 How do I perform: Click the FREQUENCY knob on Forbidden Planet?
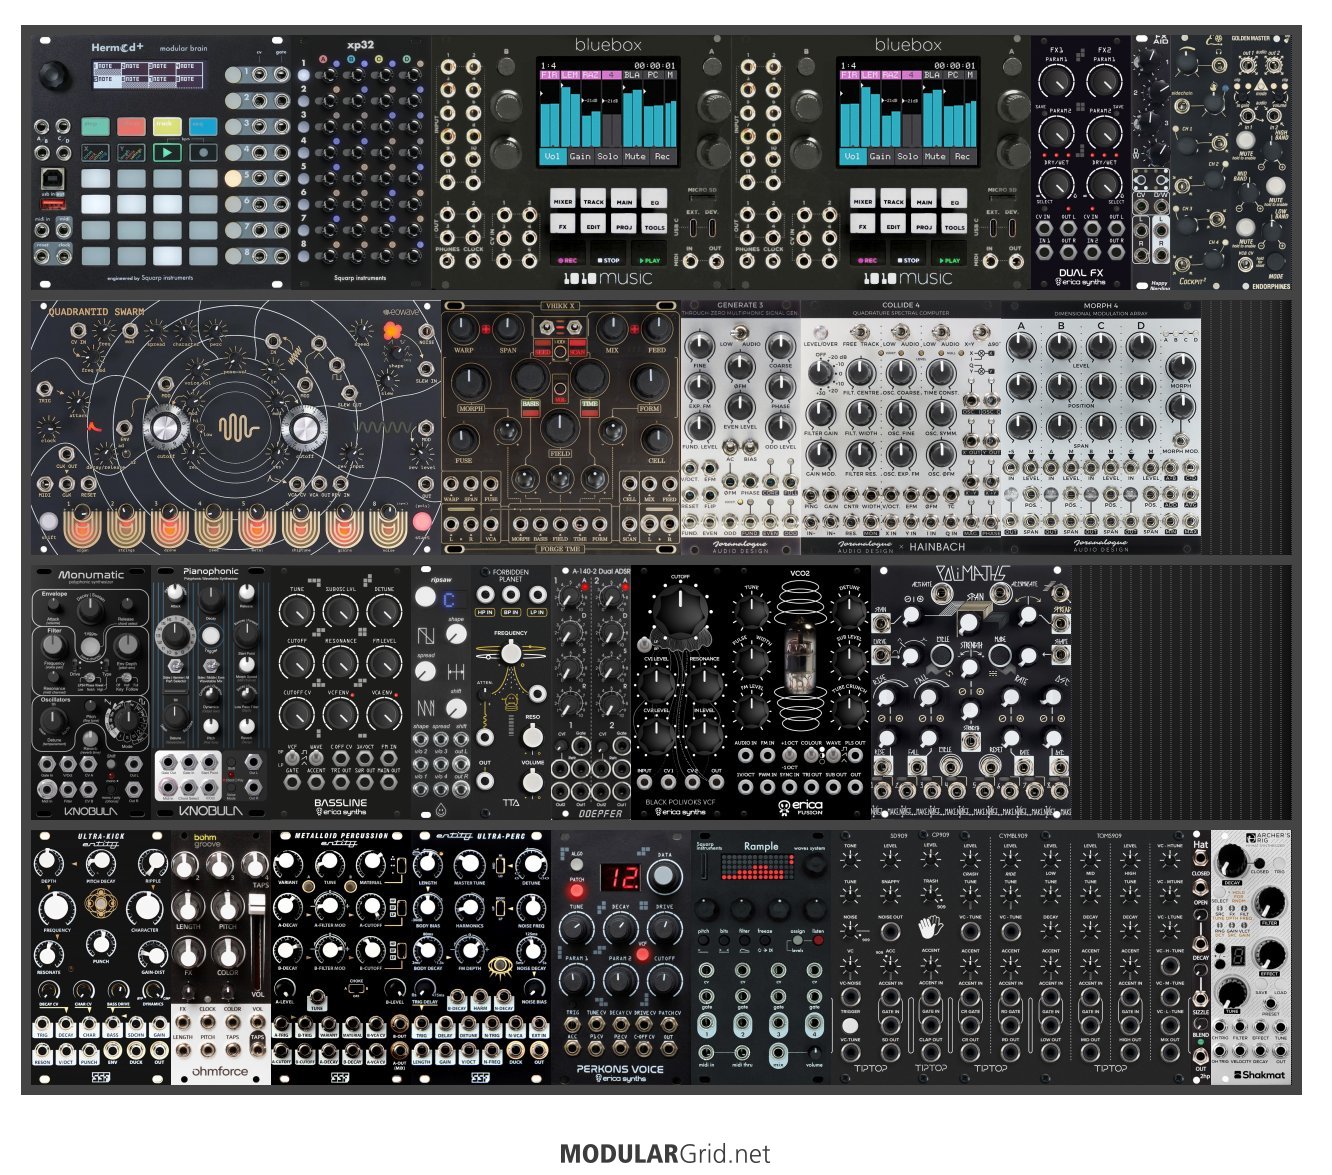coord(511,652)
